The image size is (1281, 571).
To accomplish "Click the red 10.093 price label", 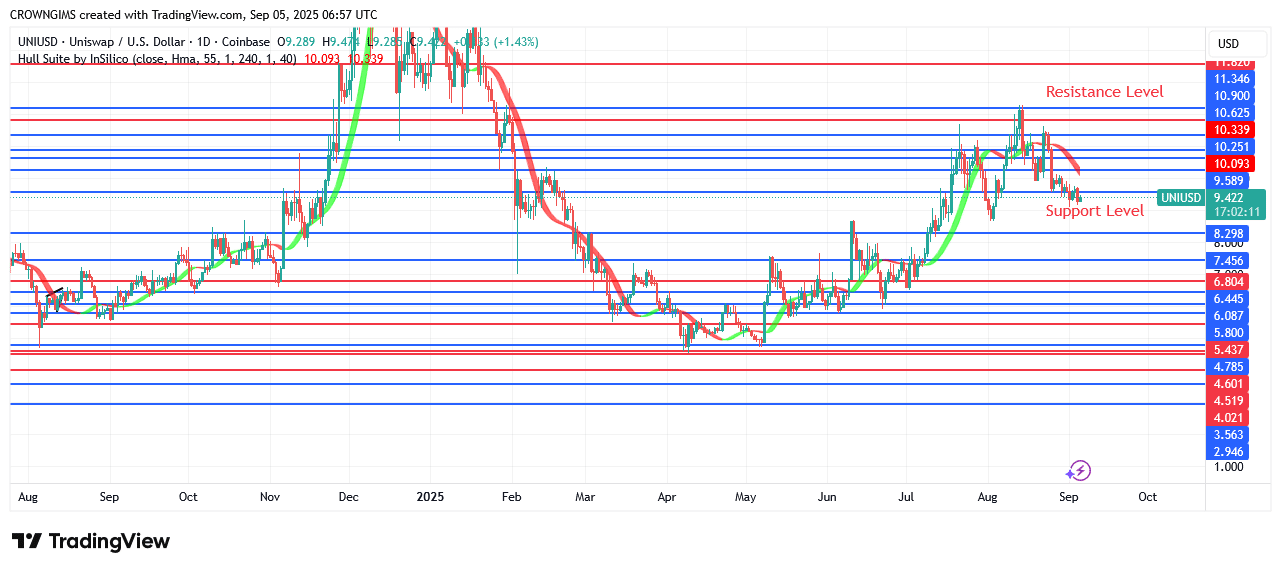I will click(x=1231, y=164).
